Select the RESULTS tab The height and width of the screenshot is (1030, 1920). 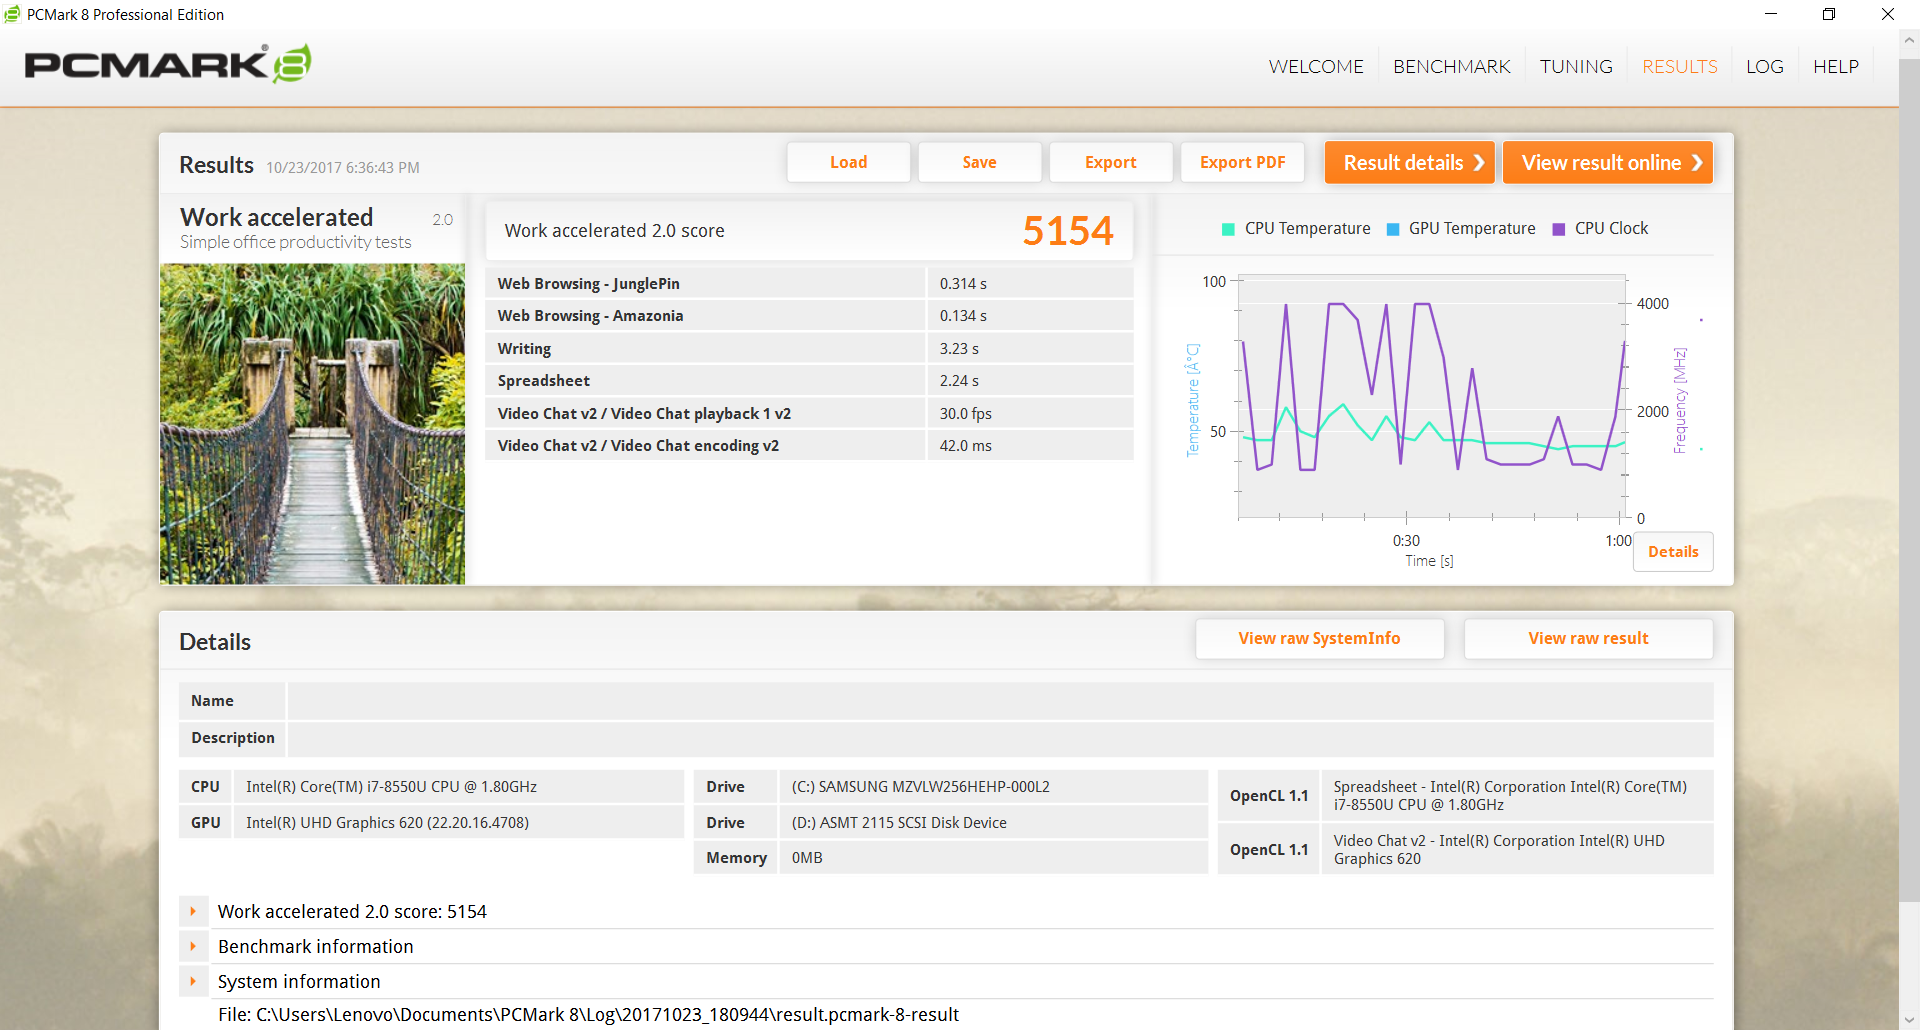(1680, 67)
